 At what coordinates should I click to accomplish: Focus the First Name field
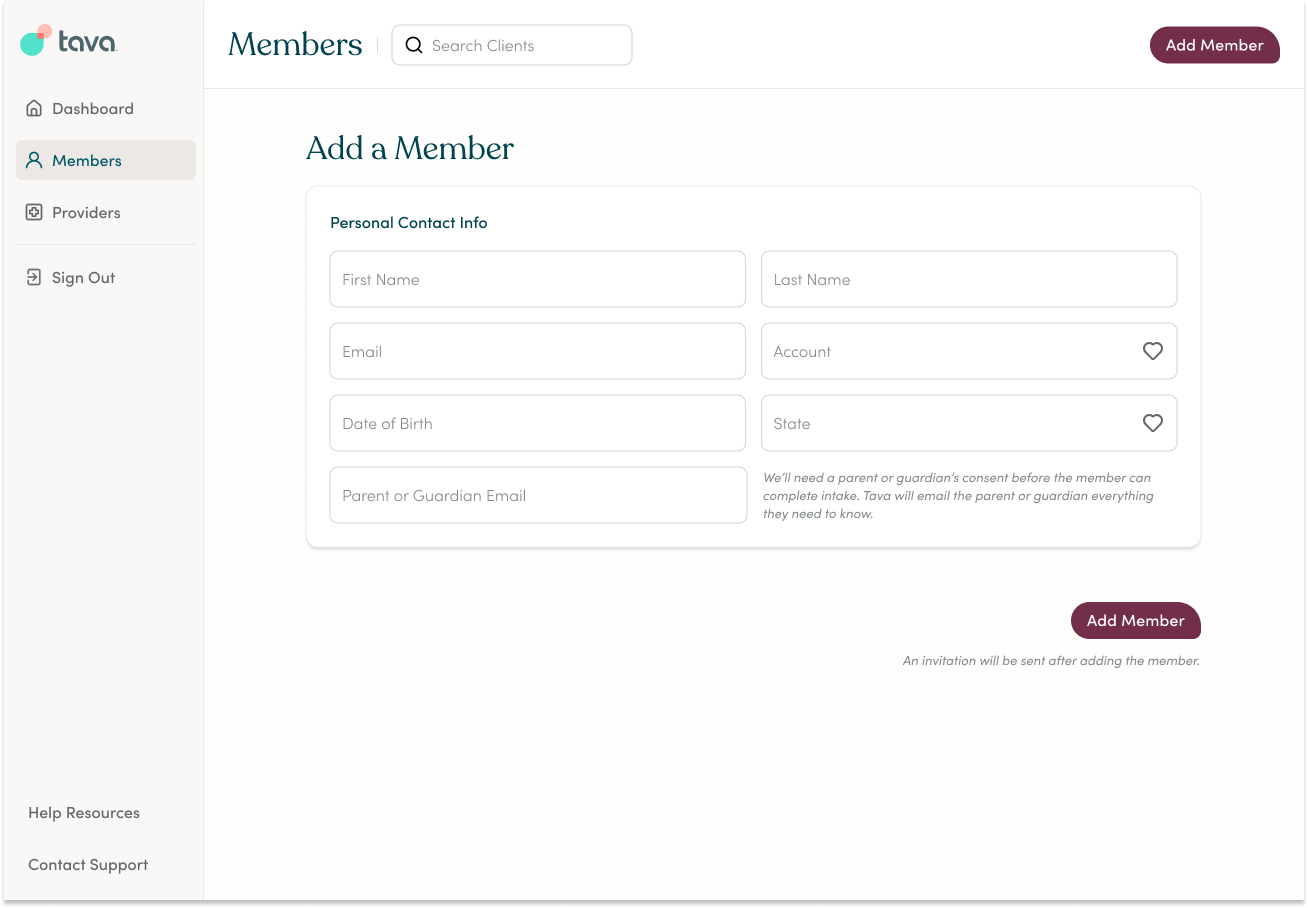point(538,279)
